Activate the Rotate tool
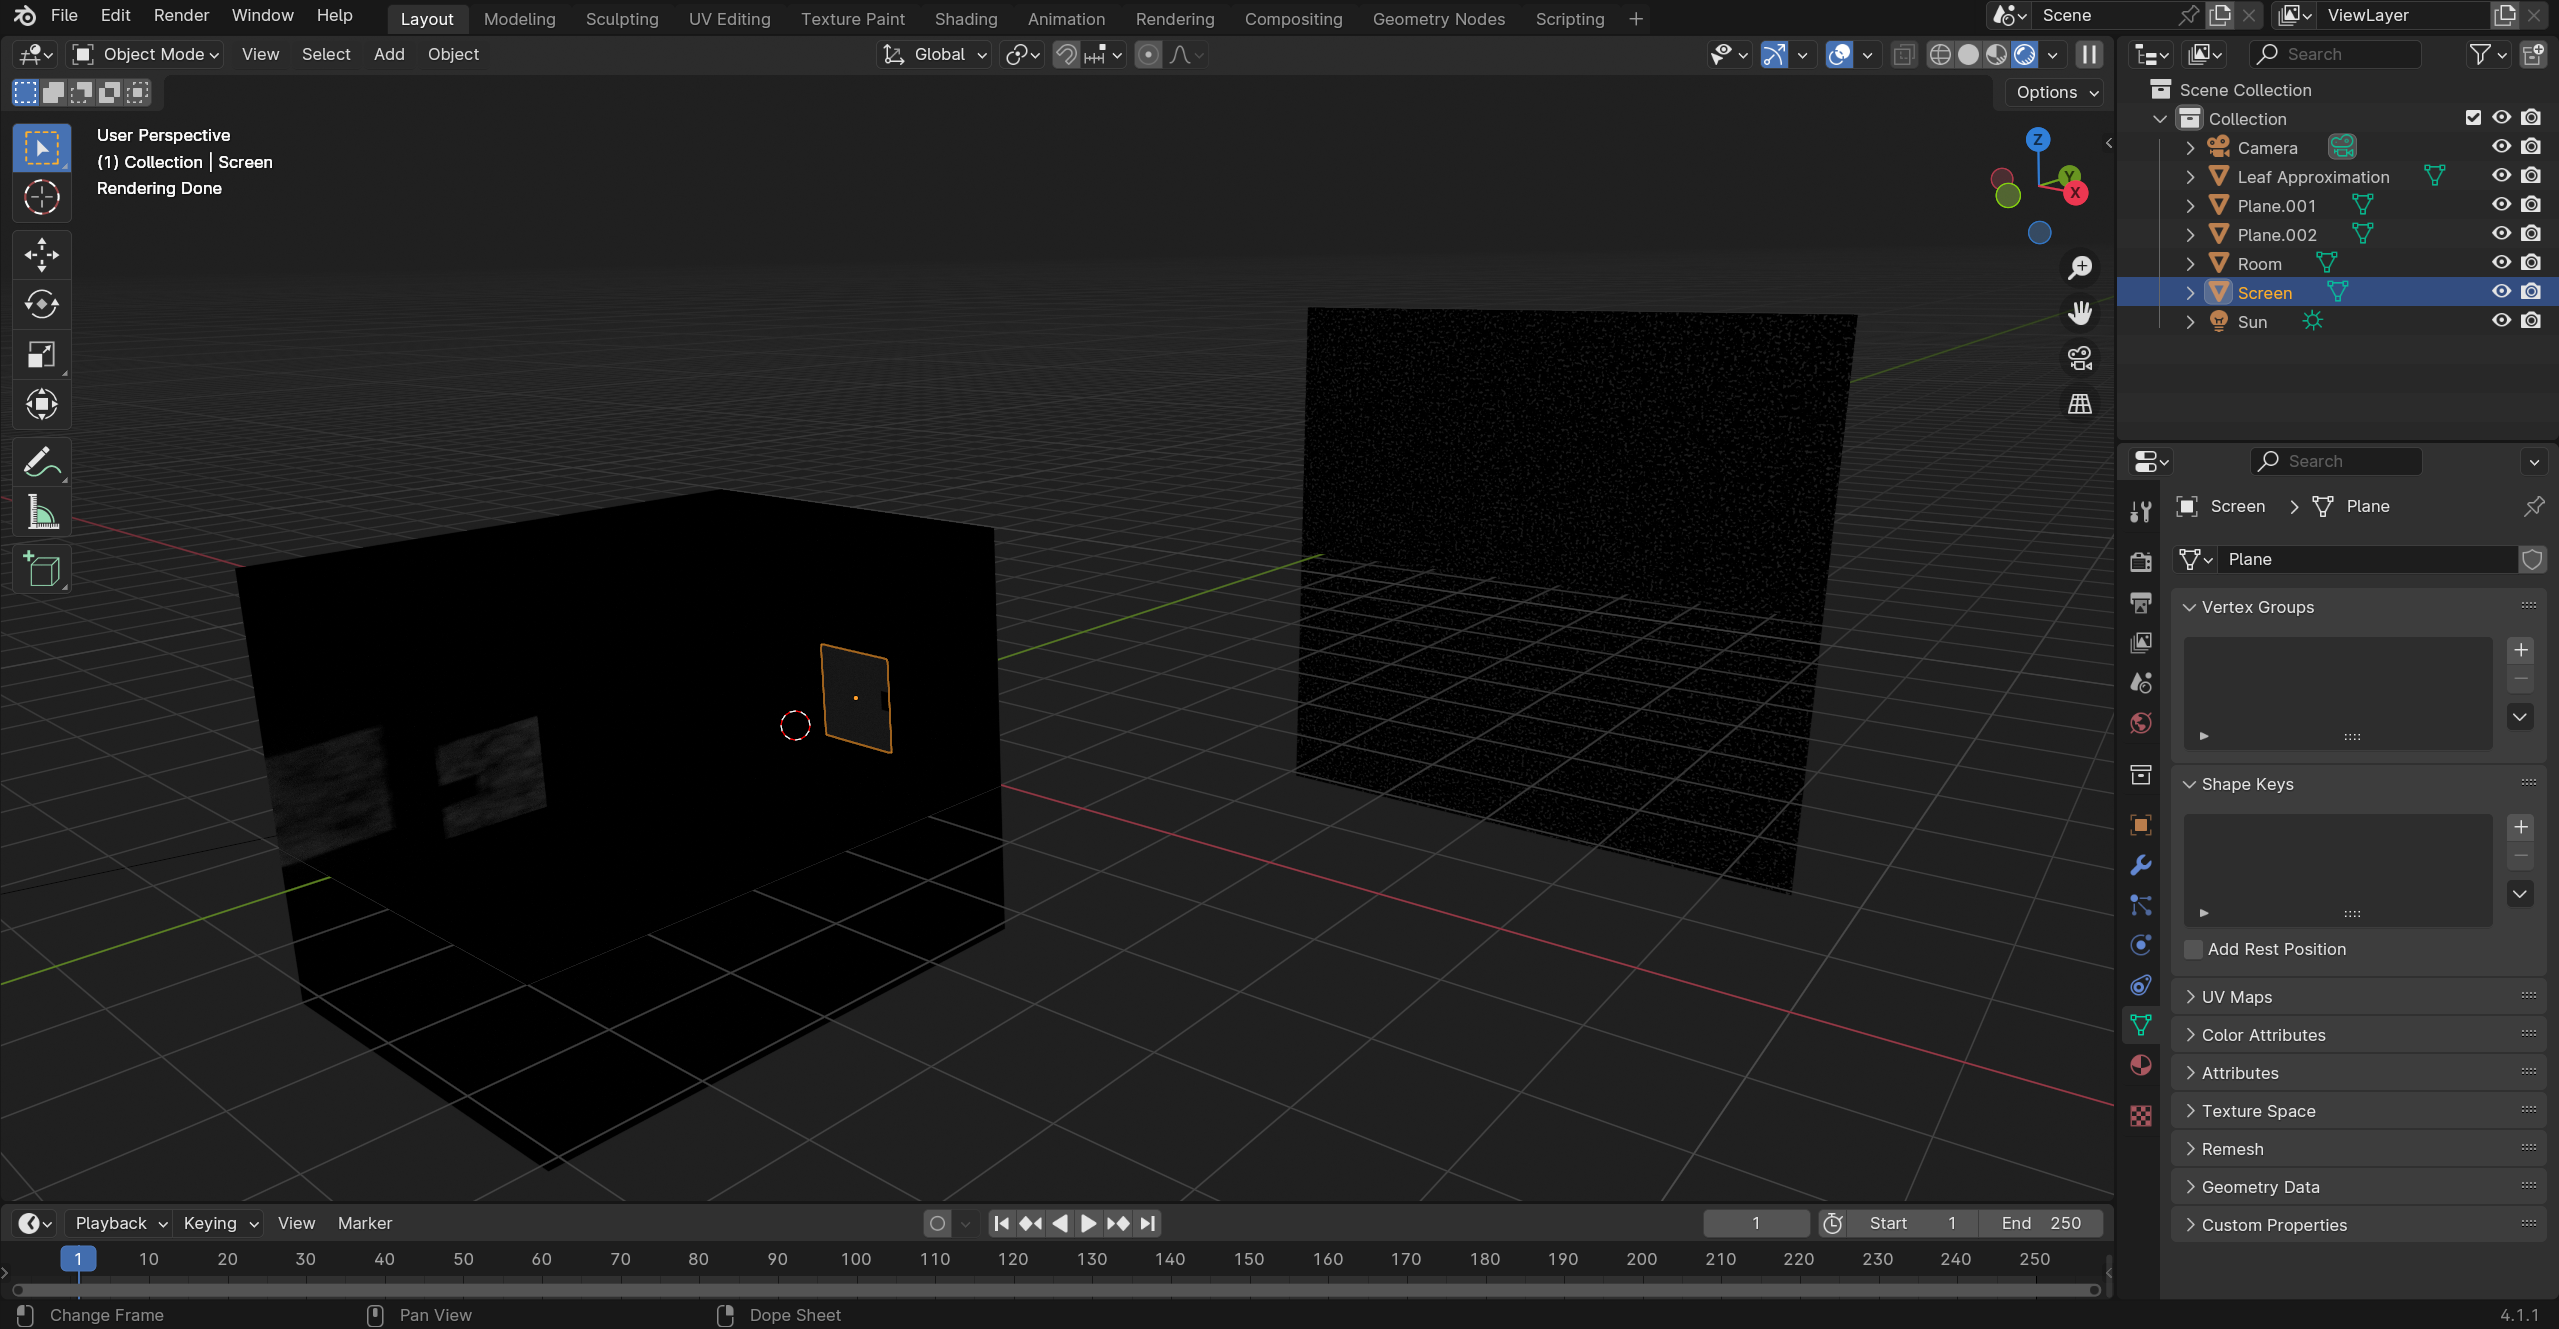 [x=41, y=304]
